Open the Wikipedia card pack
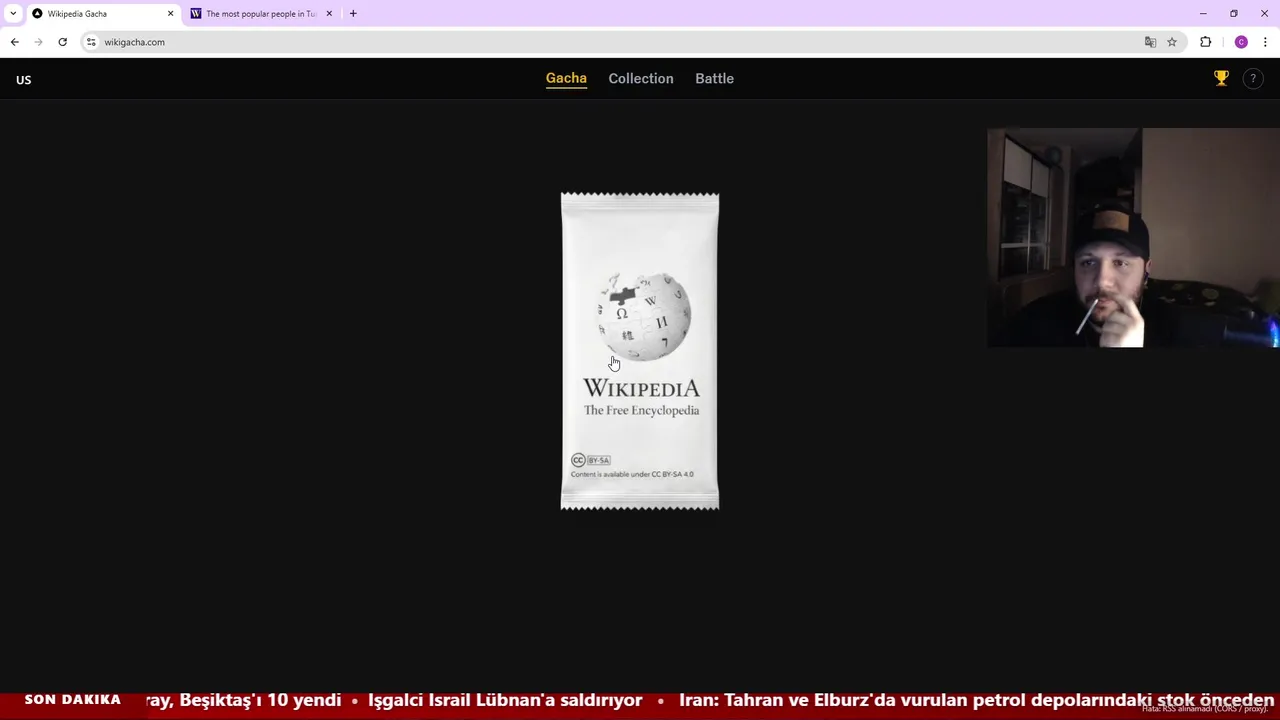 tap(640, 351)
